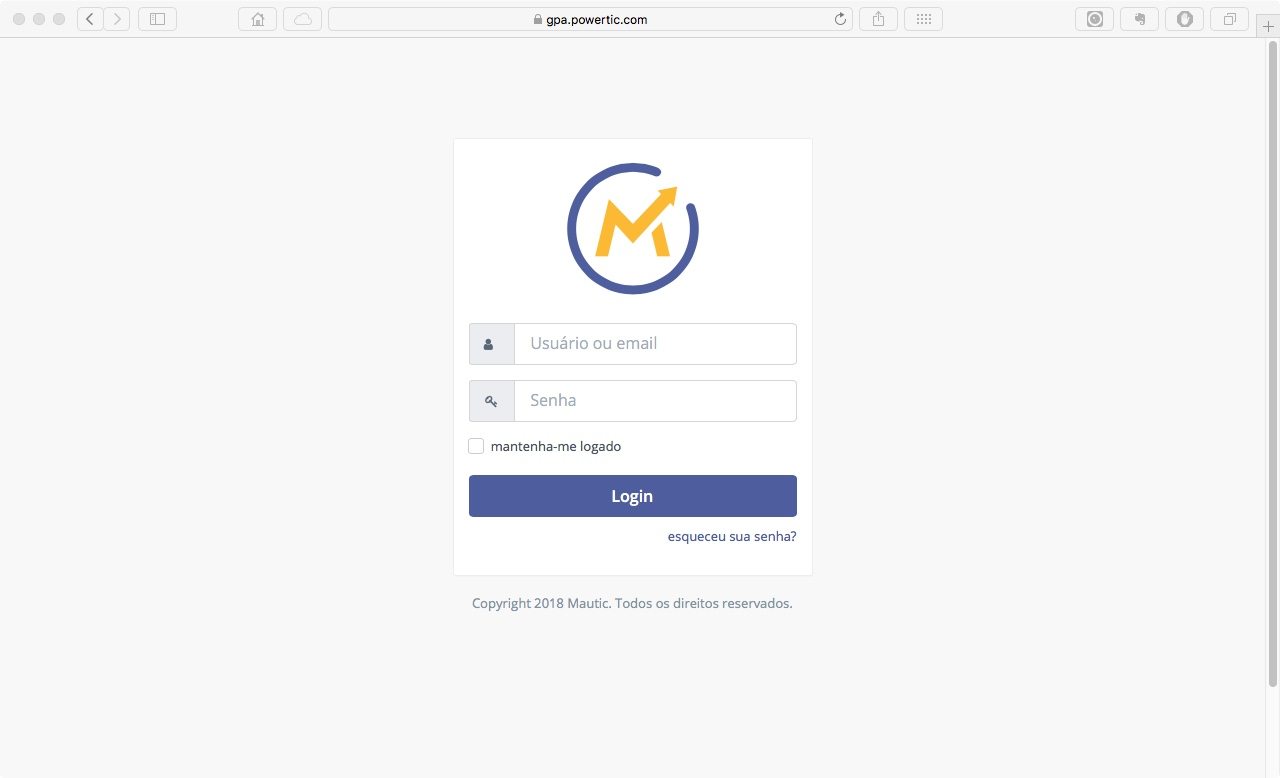Click the Evernote elephant extension icon
The height and width of the screenshot is (778, 1280).
[1139, 19]
